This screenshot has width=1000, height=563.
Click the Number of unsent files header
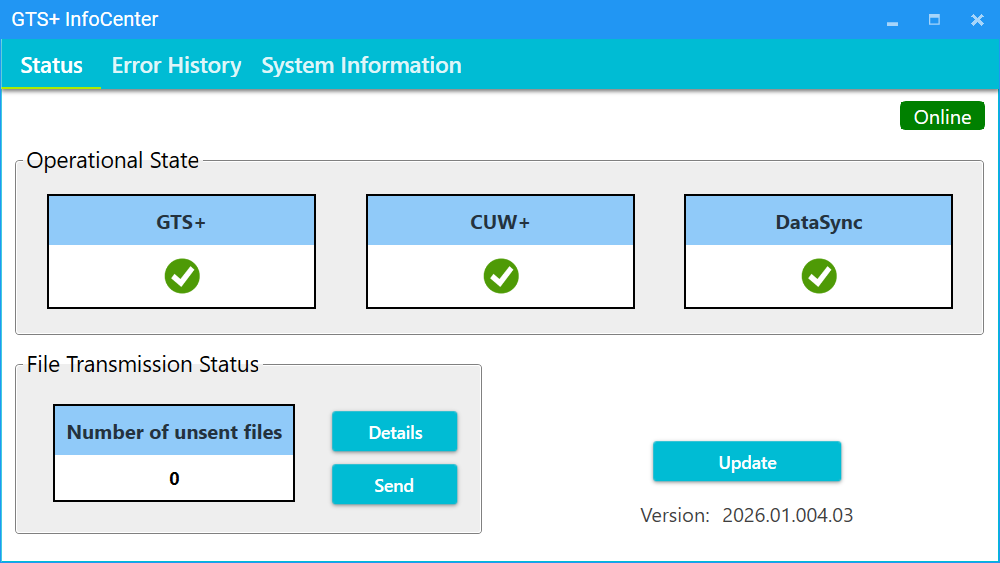(174, 432)
